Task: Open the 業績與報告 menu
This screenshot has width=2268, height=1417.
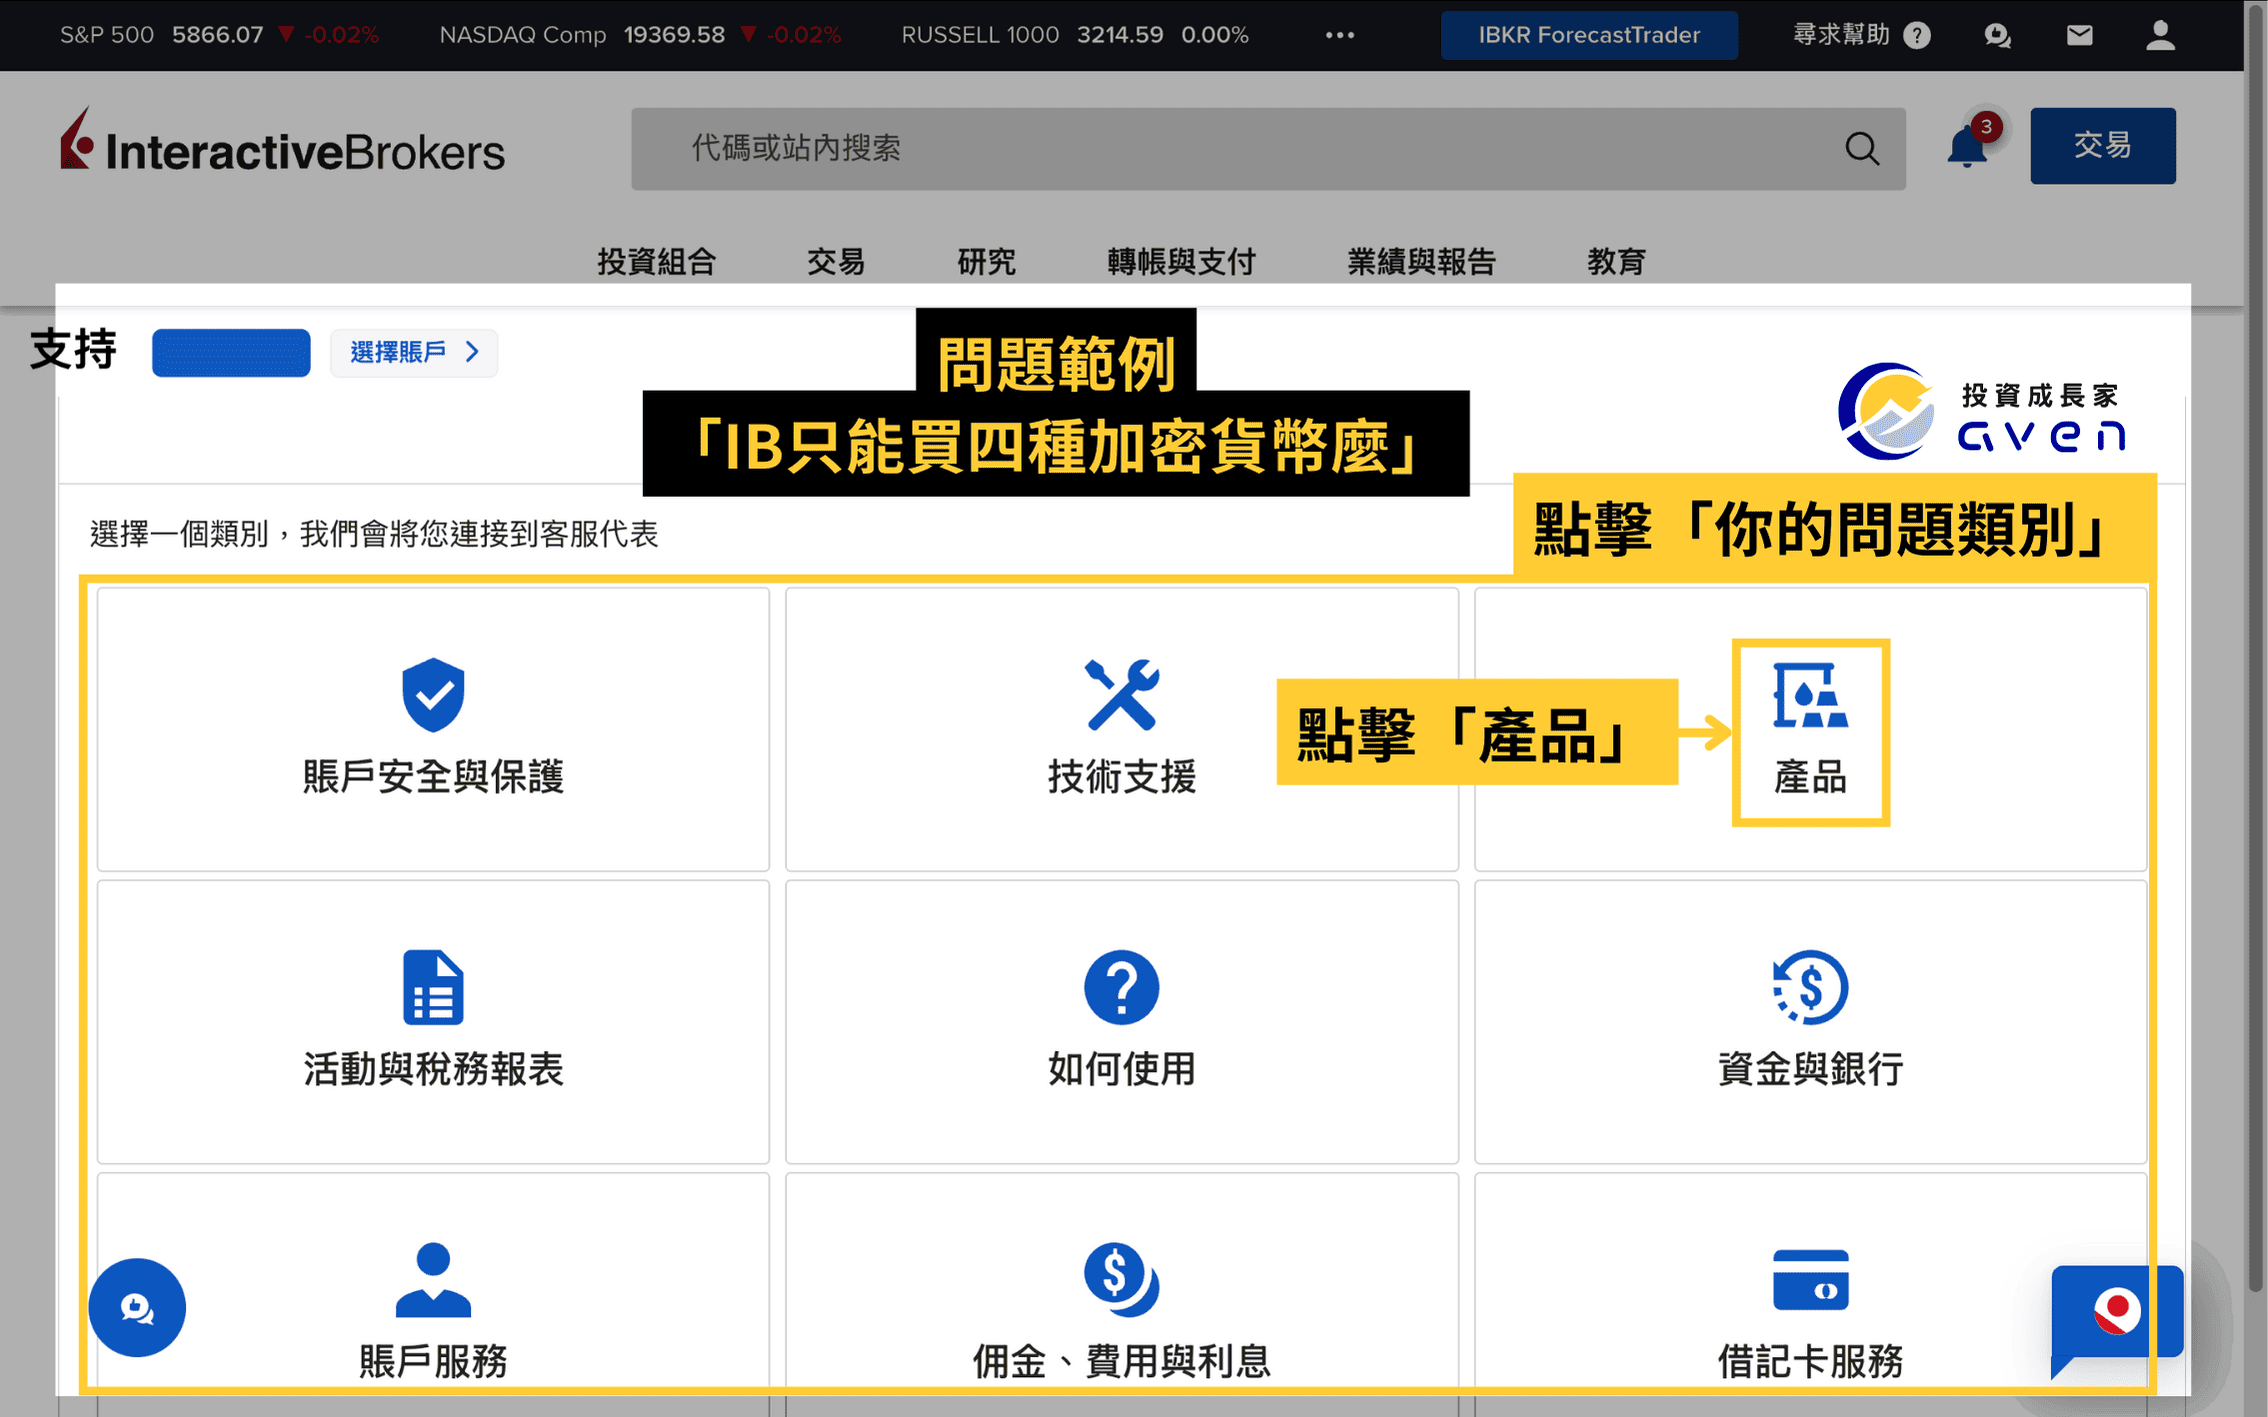Action: 1421,261
